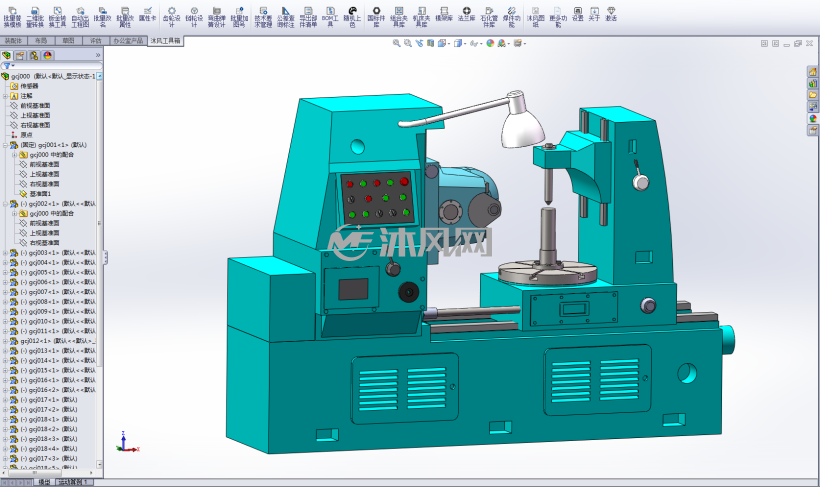The width and height of the screenshot is (820, 487).
Task: Select the 批量改名 batch rename tool
Action: click(102, 17)
